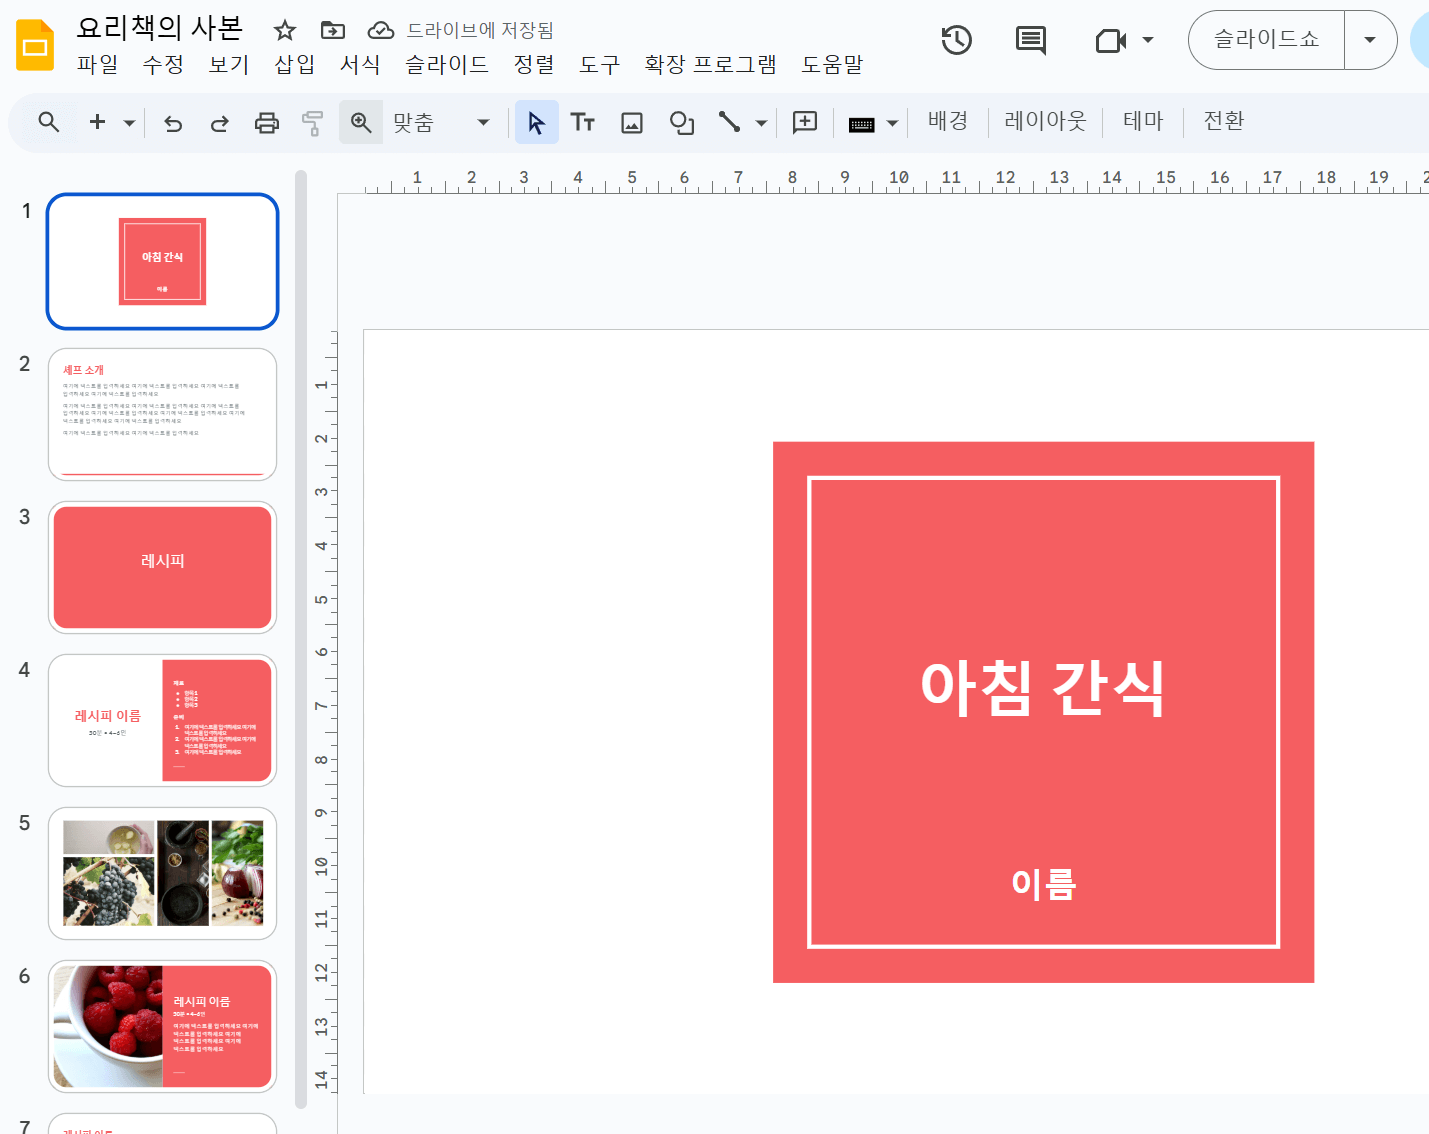This screenshot has width=1429, height=1134.
Task: Redo the last action
Action: 219,123
